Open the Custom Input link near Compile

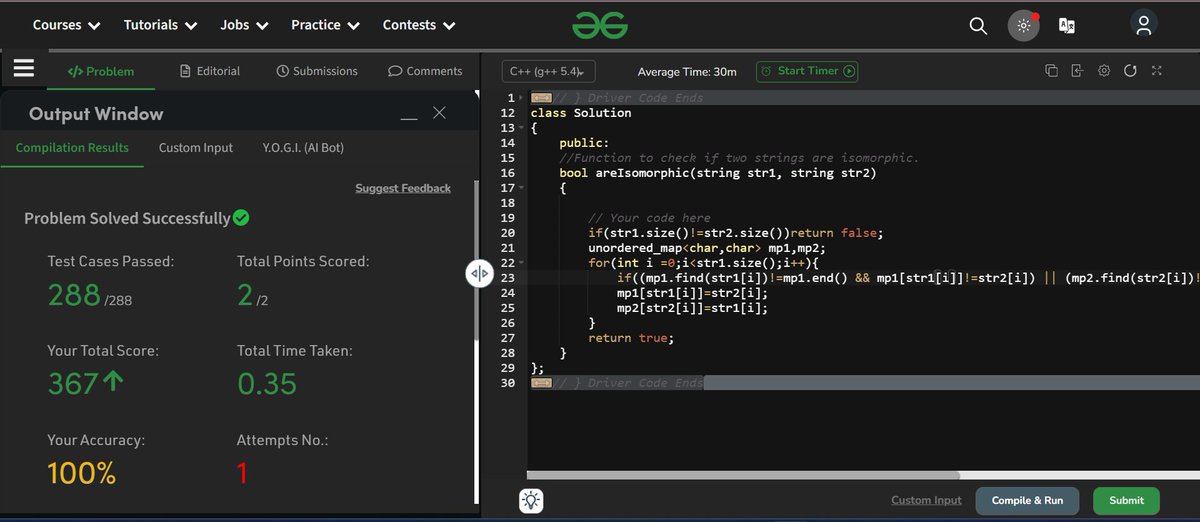(926, 500)
